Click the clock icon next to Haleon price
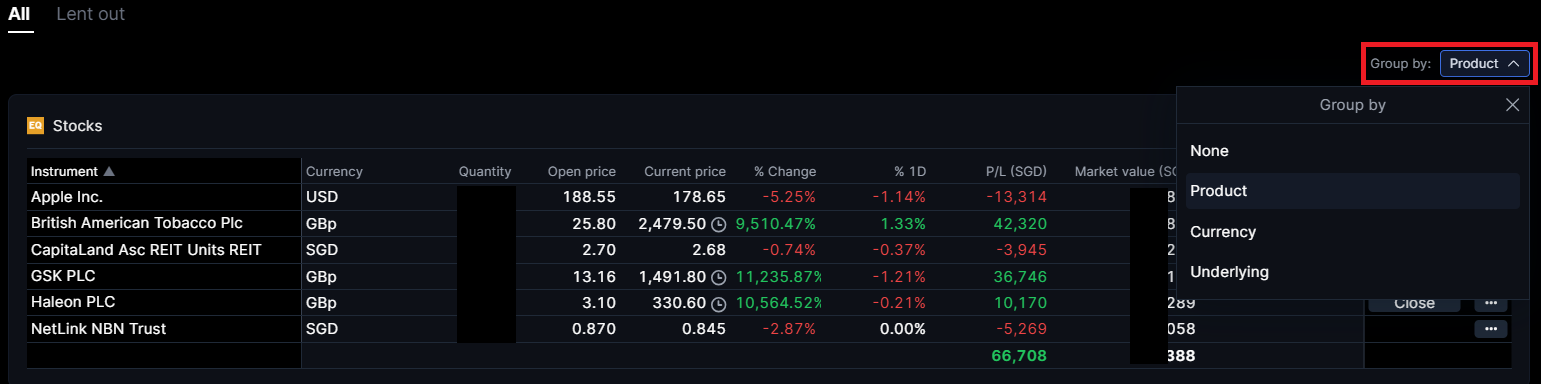The image size is (1541, 384). 718,303
